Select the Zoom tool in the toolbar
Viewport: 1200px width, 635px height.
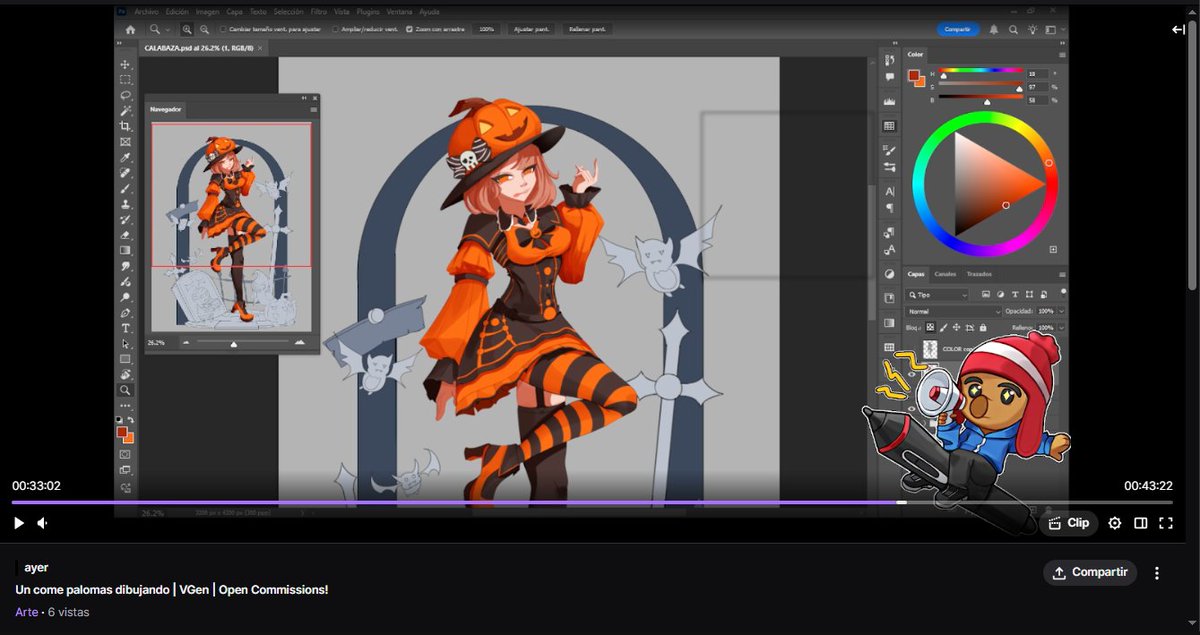click(125, 390)
